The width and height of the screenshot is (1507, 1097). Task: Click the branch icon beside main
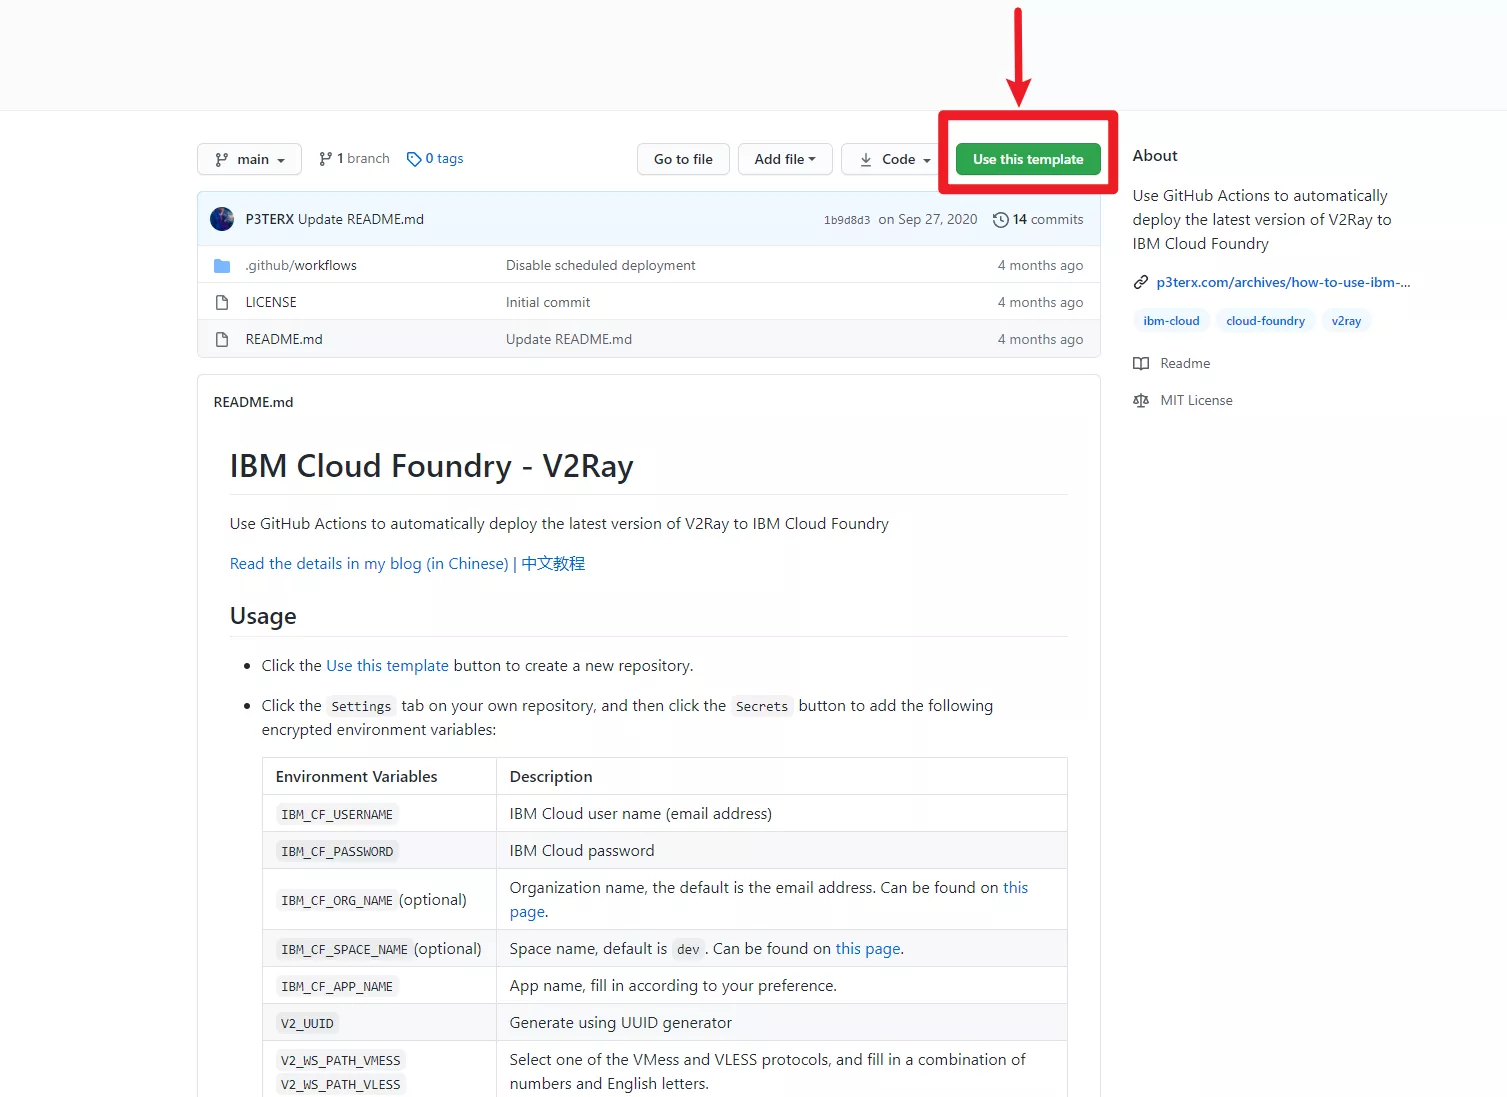[222, 159]
